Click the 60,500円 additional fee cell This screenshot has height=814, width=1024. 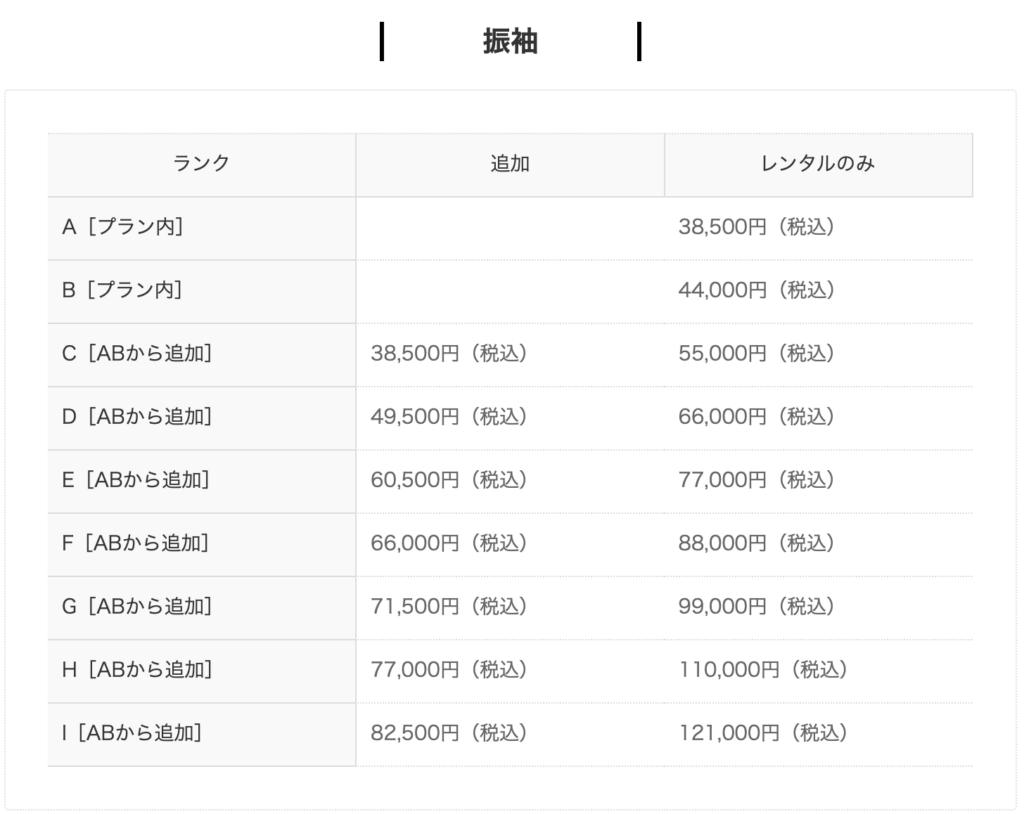click(448, 480)
